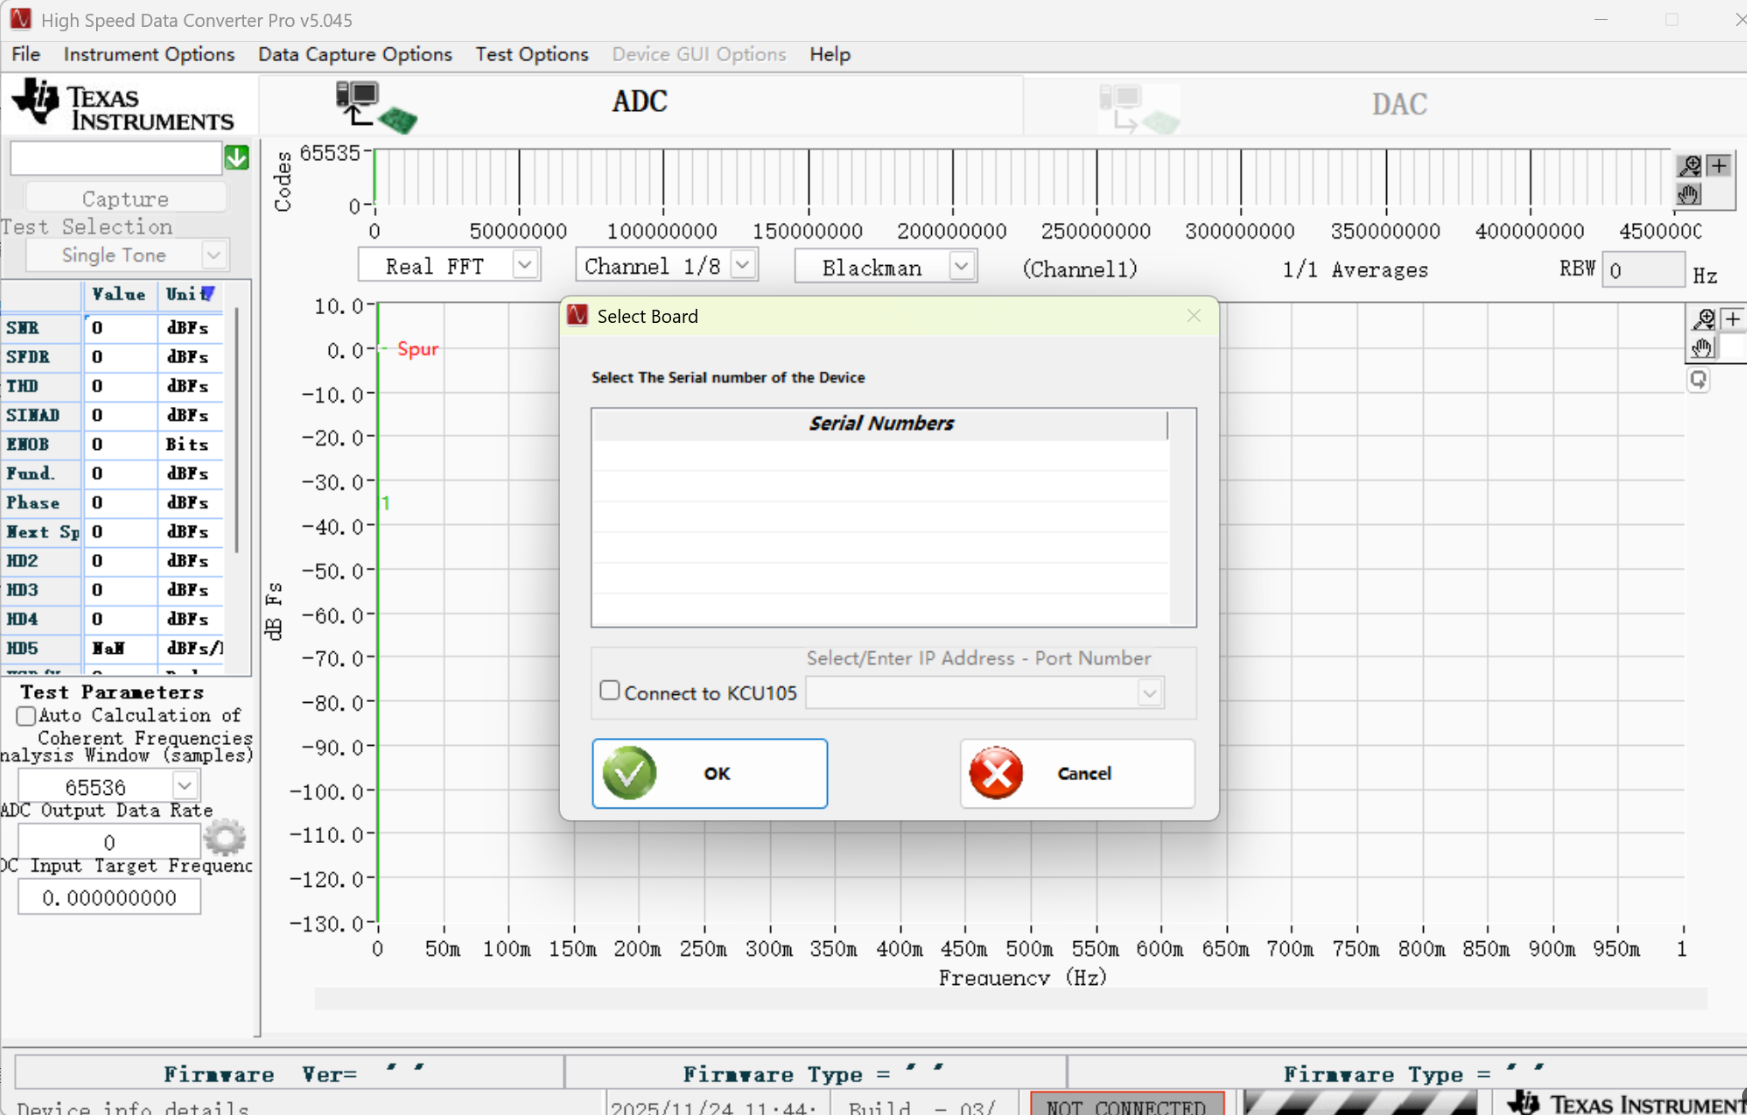Click the Serial Numbers column header
Screen dimensions: 1747x1115
[x=881, y=424]
